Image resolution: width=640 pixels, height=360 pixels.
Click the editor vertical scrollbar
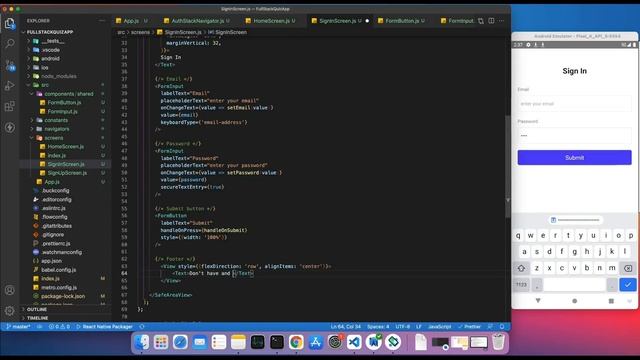point(508,167)
